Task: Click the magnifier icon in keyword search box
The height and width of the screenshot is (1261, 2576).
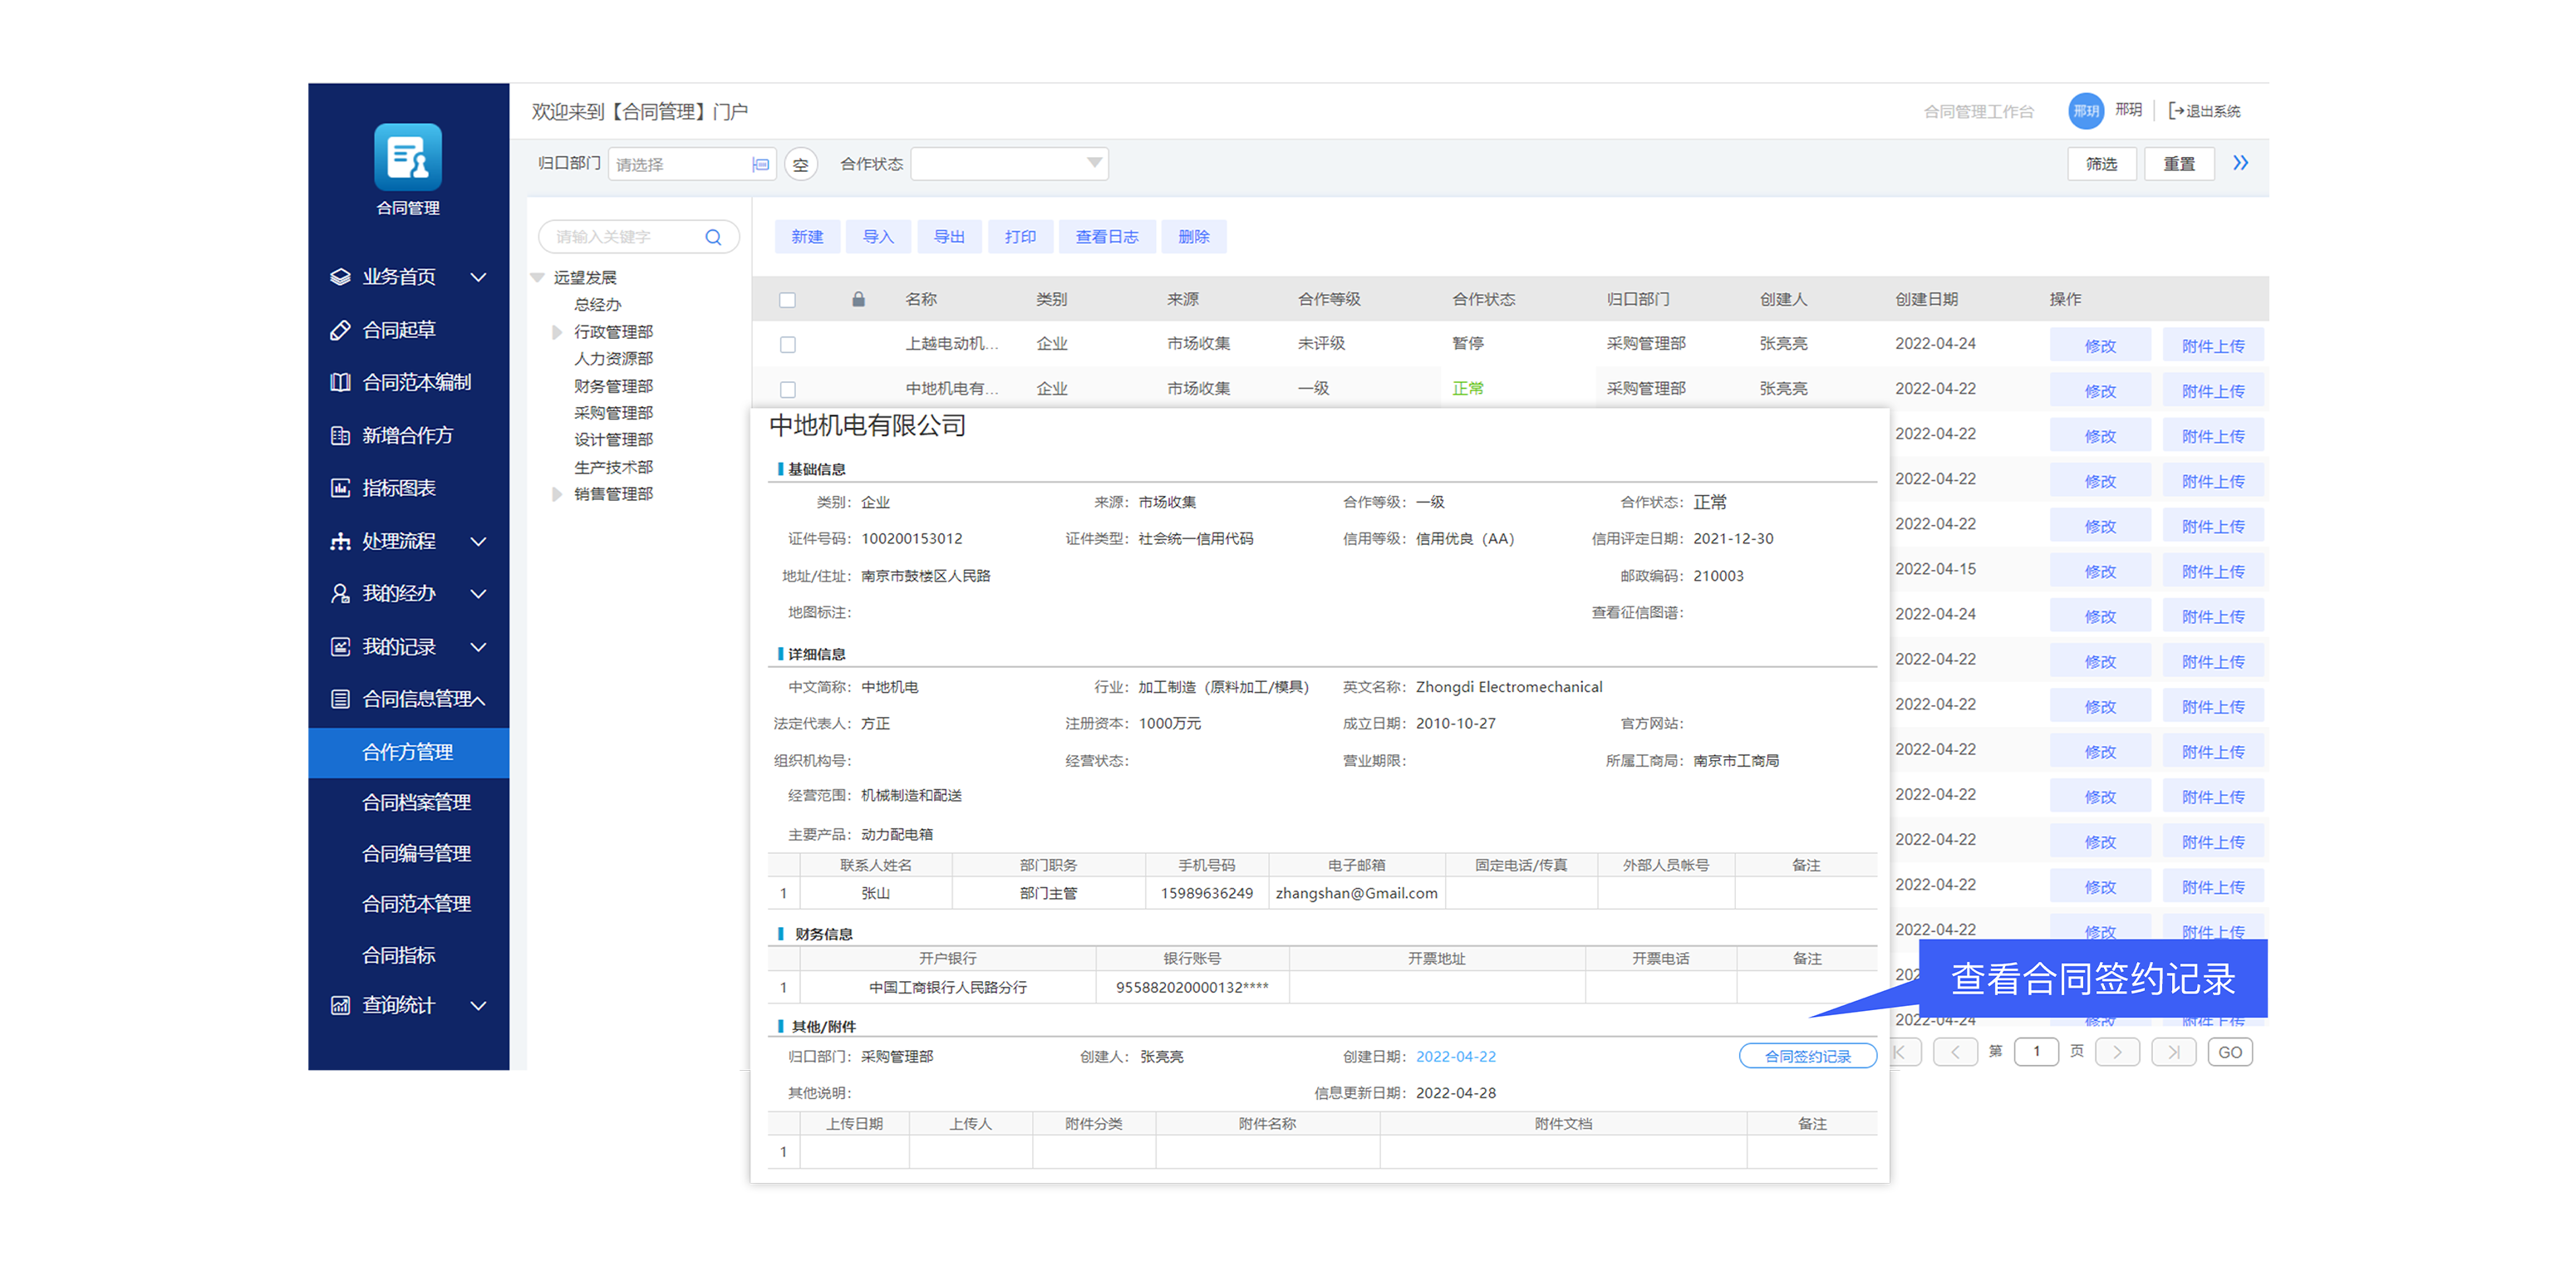Action: 713,236
